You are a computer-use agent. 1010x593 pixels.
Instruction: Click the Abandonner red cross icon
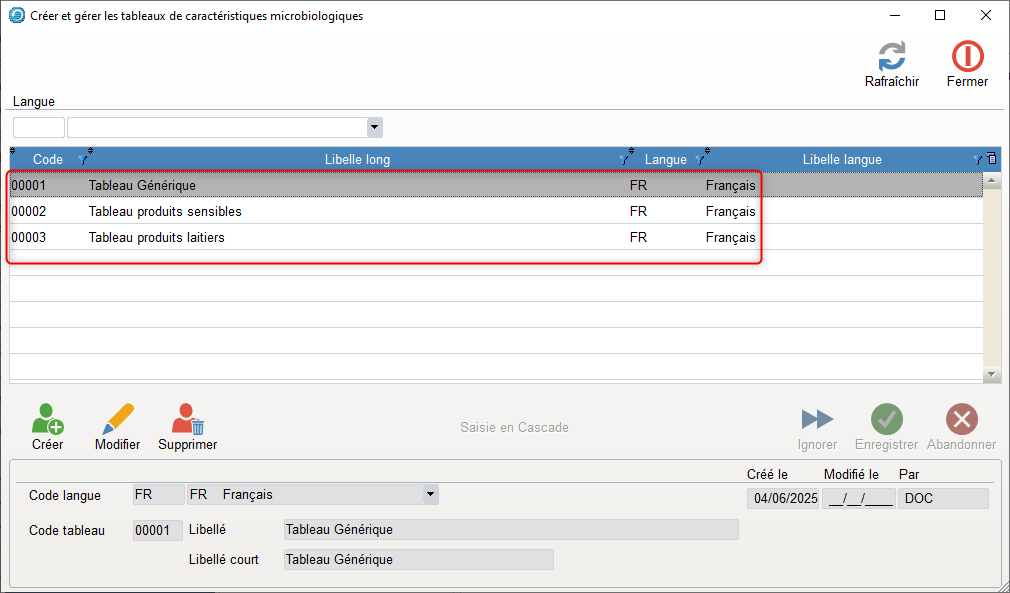(961, 419)
